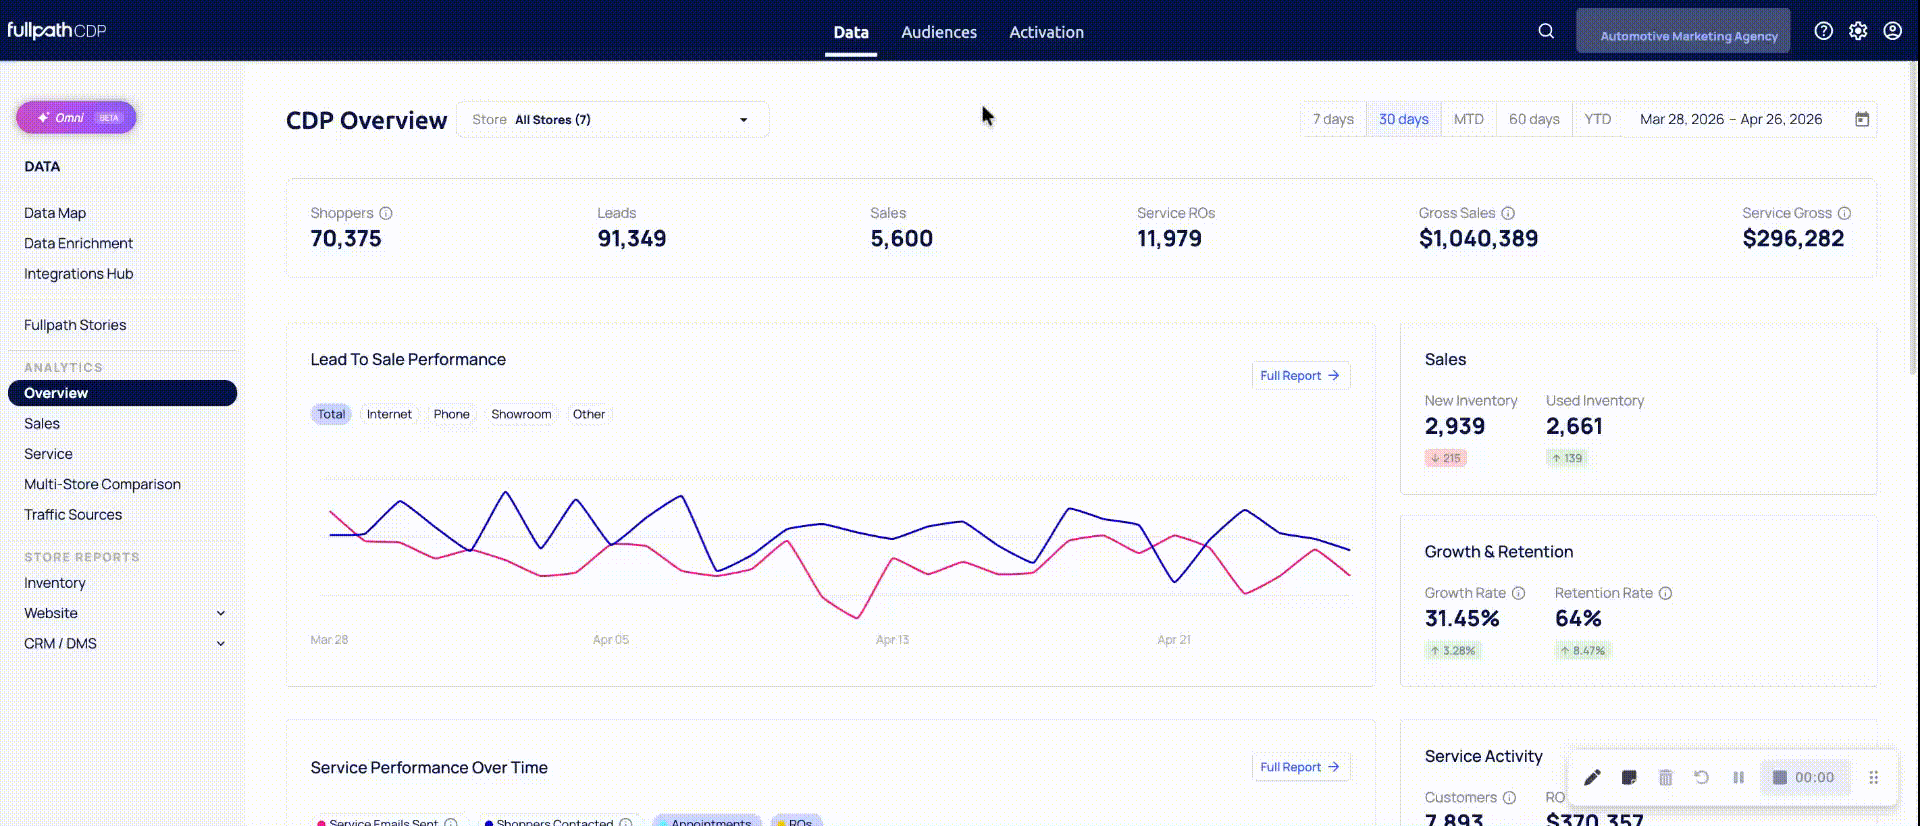Select the 7 days range tab
Image resolution: width=1920 pixels, height=826 pixels.
point(1333,119)
